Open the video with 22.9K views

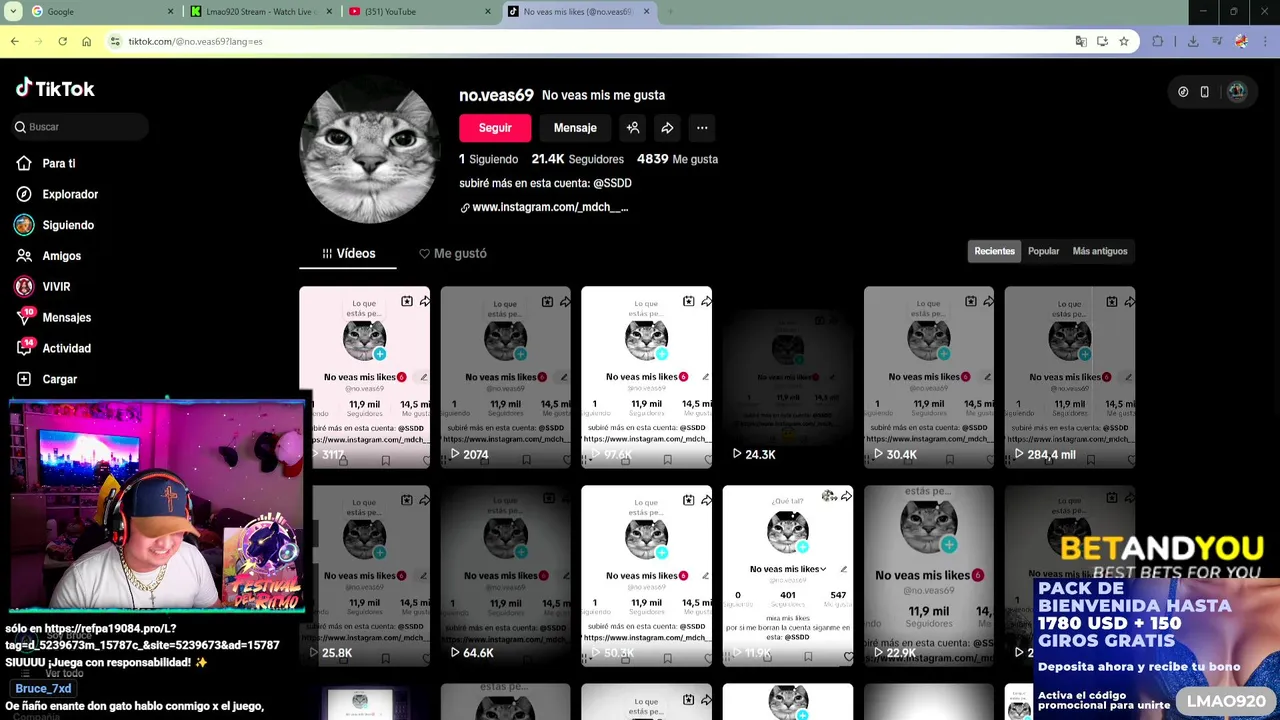click(x=929, y=576)
